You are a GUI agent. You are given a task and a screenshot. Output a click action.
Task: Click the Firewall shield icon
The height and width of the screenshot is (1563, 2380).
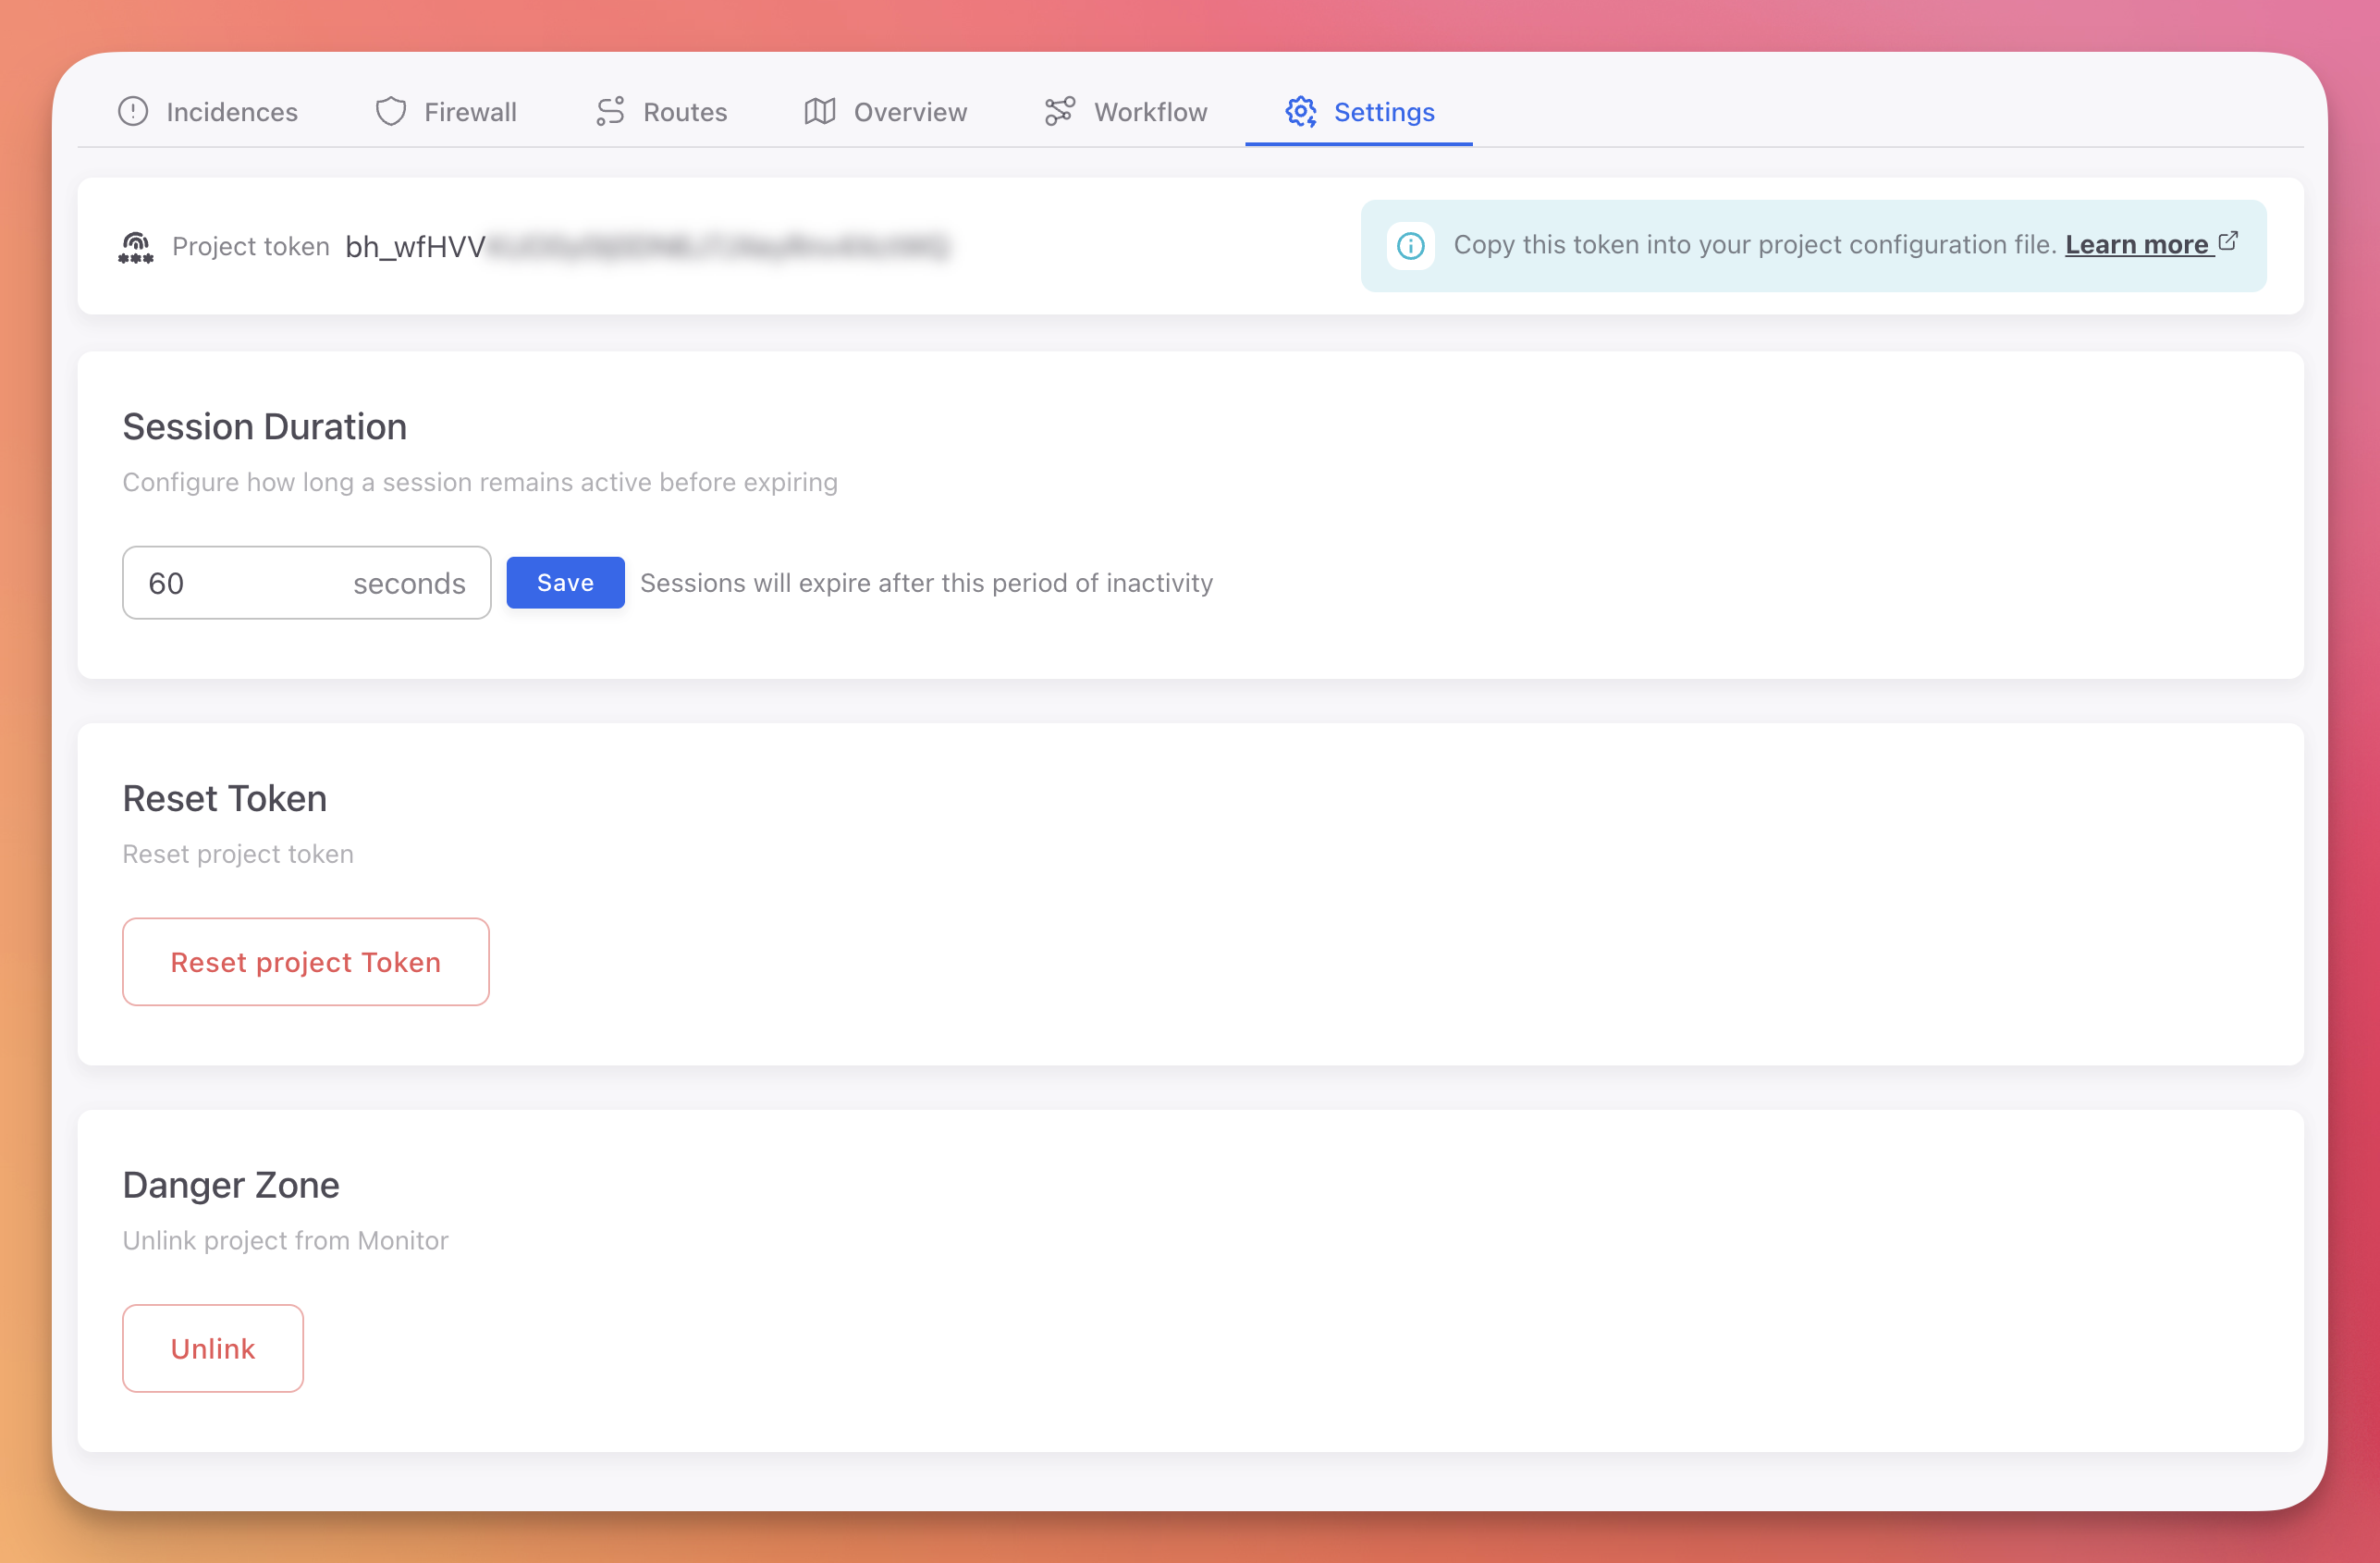pos(390,111)
